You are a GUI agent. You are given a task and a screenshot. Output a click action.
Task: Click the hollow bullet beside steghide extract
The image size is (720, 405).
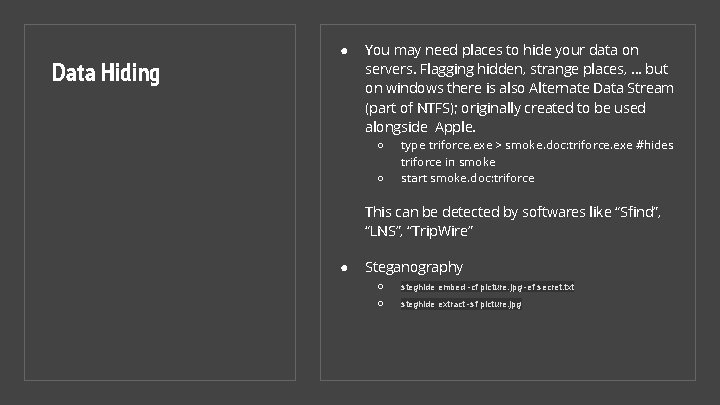click(x=380, y=304)
